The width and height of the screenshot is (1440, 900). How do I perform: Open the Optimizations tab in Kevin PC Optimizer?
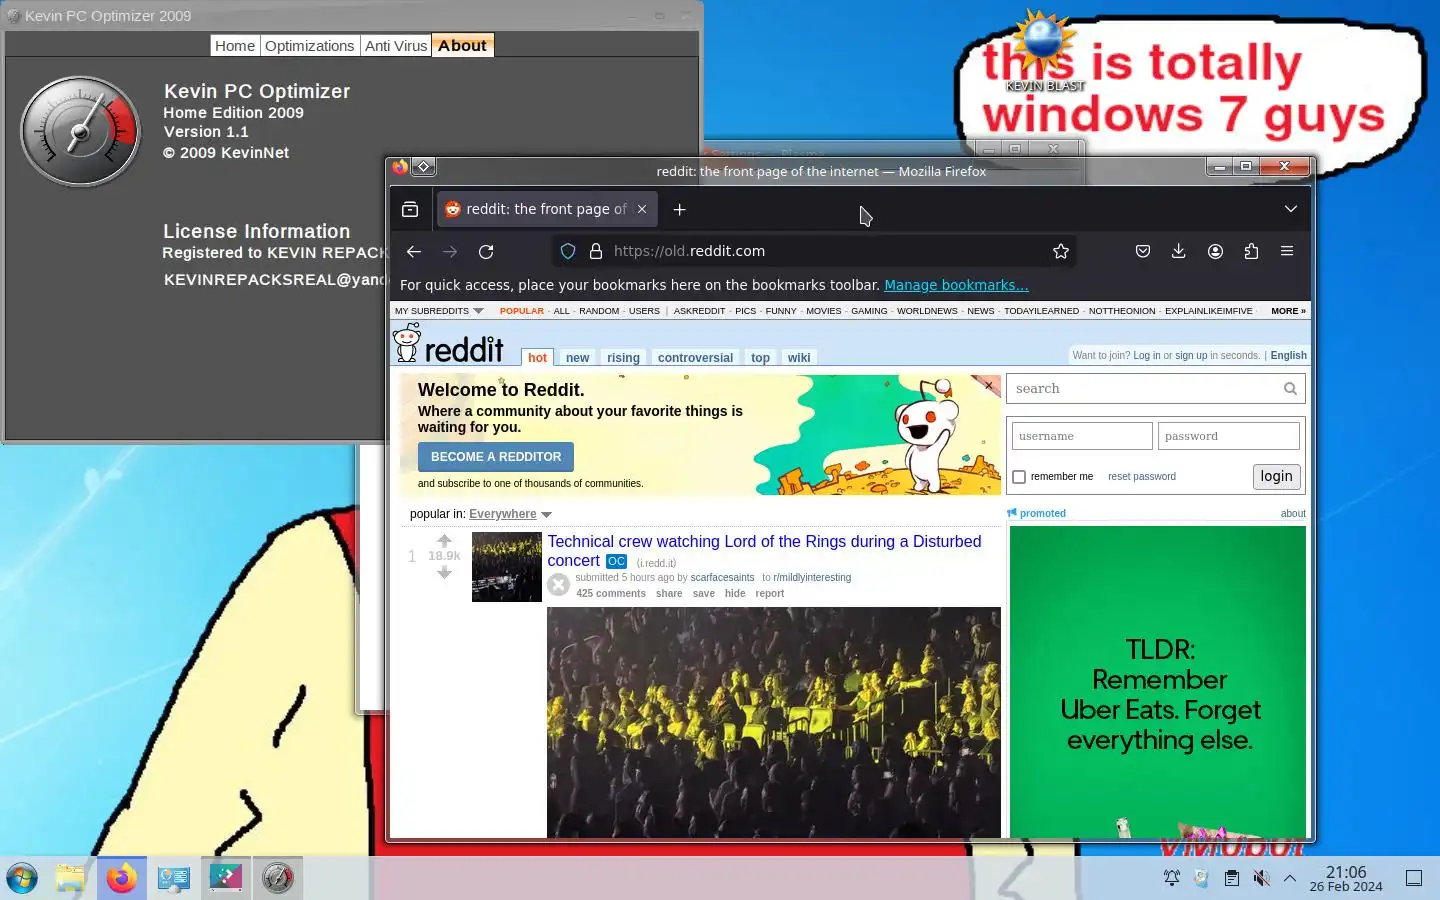click(310, 46)
